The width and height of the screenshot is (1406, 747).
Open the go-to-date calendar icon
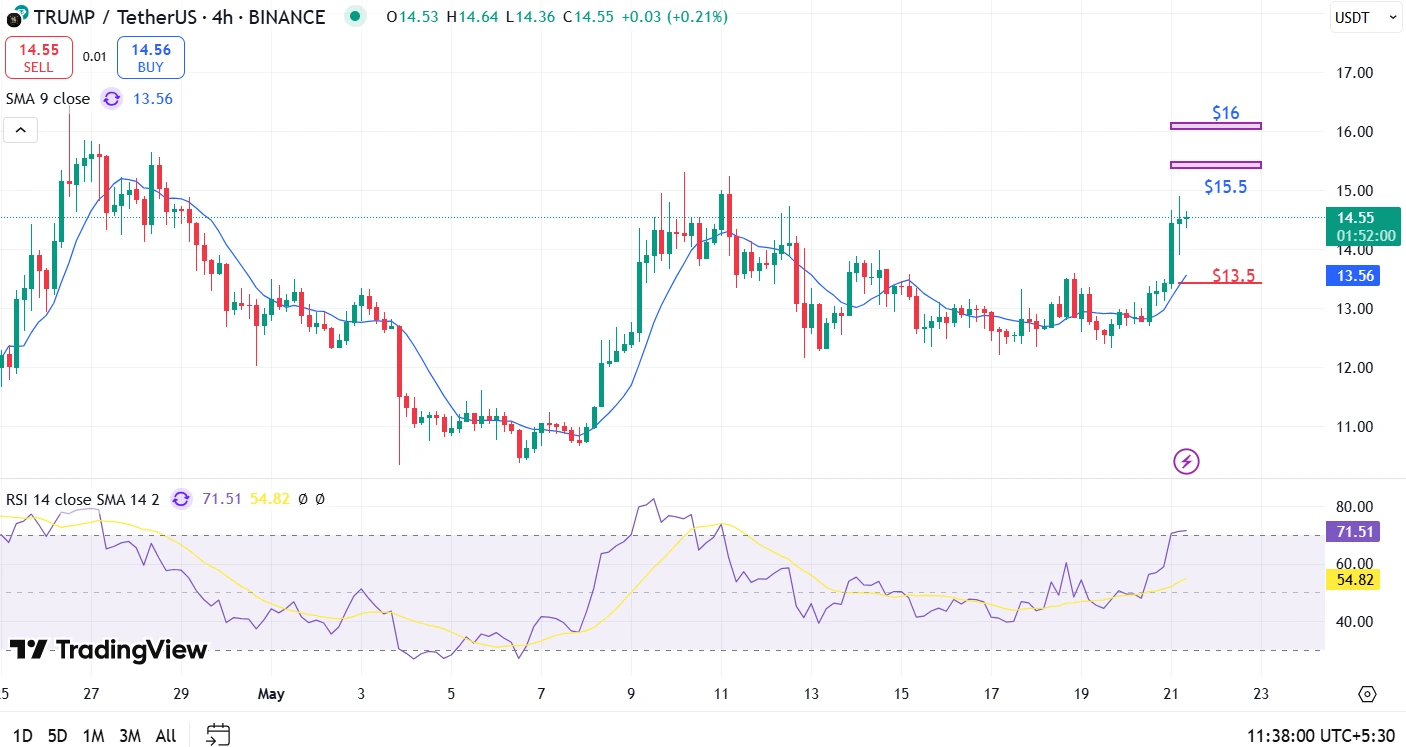click(219, 735)
